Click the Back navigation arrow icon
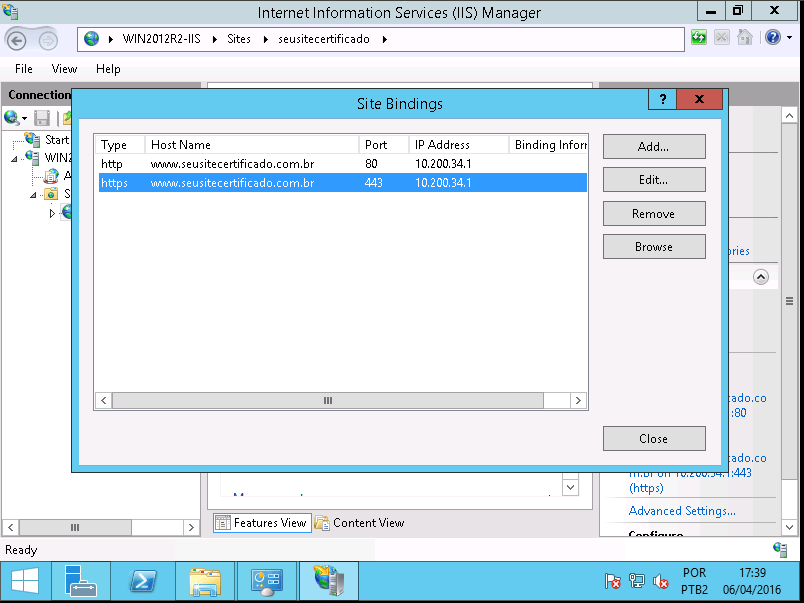Screen dimensions: 804x603 click(16, 41)
